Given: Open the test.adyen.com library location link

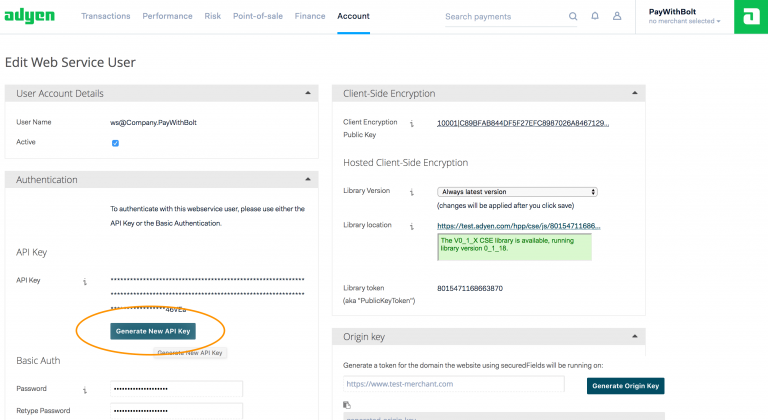Looking at the screenshot, I should [519, 226].
